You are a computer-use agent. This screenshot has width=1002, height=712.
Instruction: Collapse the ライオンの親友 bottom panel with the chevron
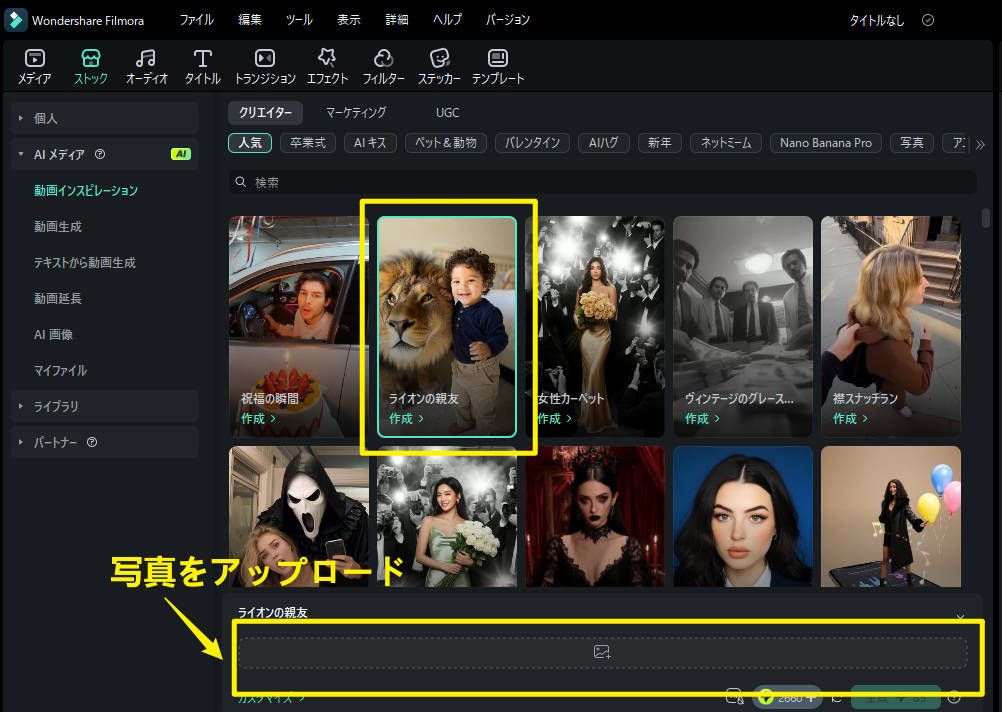tap(959, 617)
